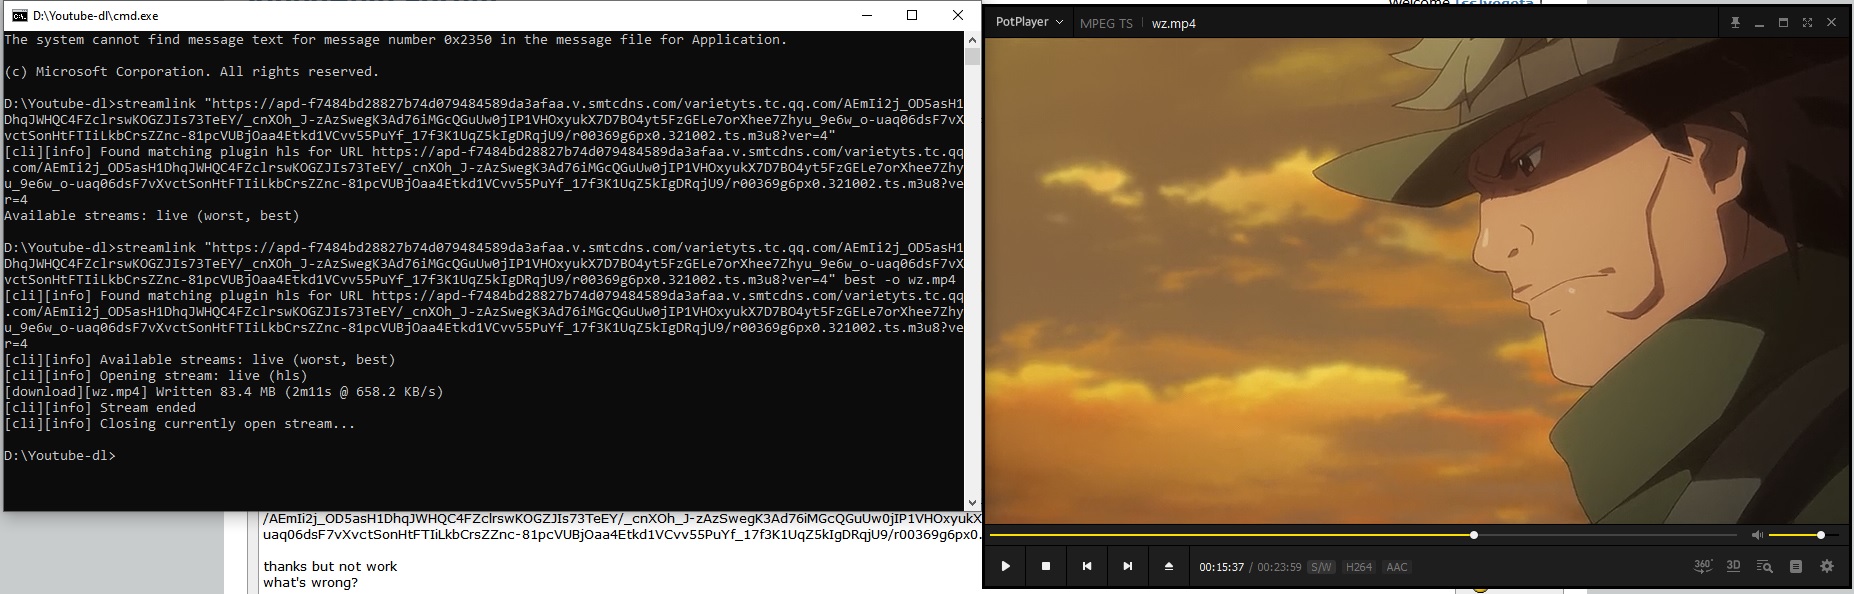Image resolution: width=1854 pixels, height=594 pixels.
Task: Click the 'Written 83.4 MB' download line
Action: click(224, 392)
